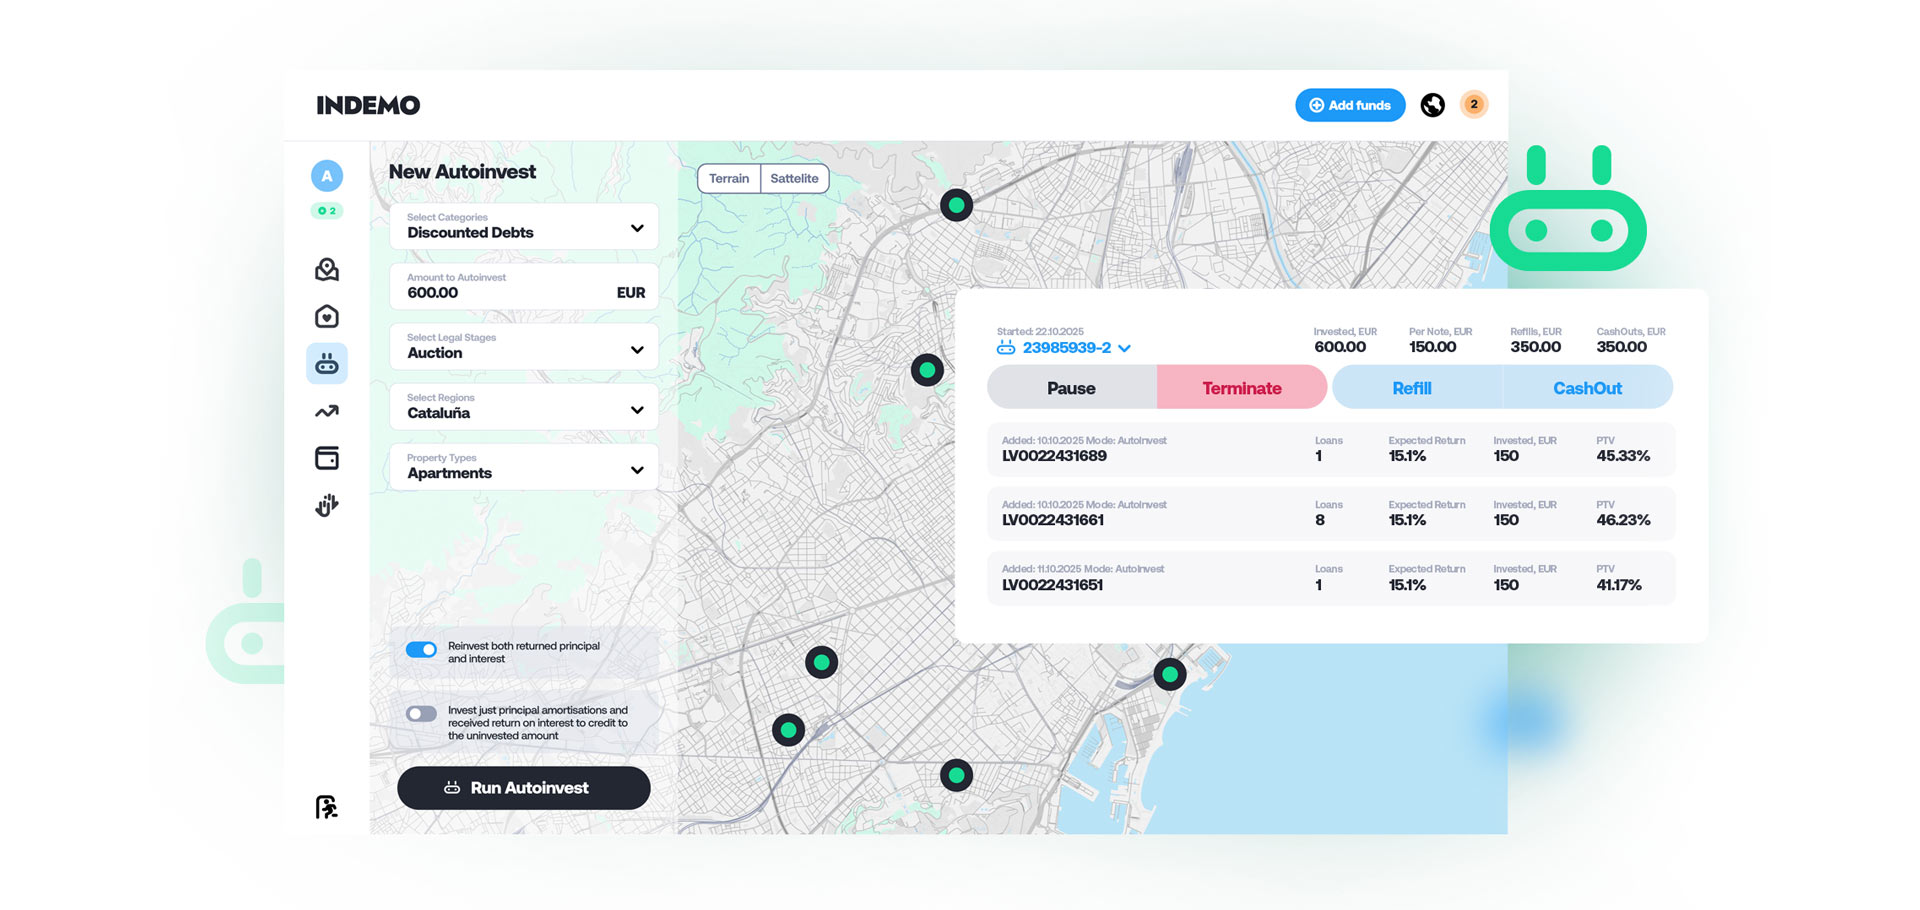Open the notifications badge showing 2
The image size is (1920, 910).
pyautogui.click(x=1473, y=104)
